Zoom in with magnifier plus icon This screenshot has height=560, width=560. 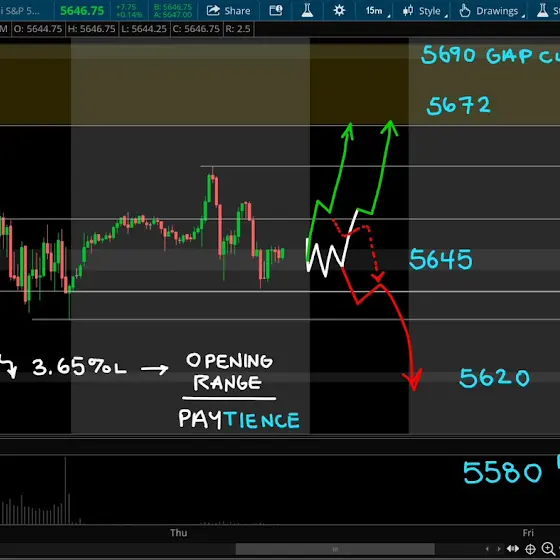coord(548,548)
